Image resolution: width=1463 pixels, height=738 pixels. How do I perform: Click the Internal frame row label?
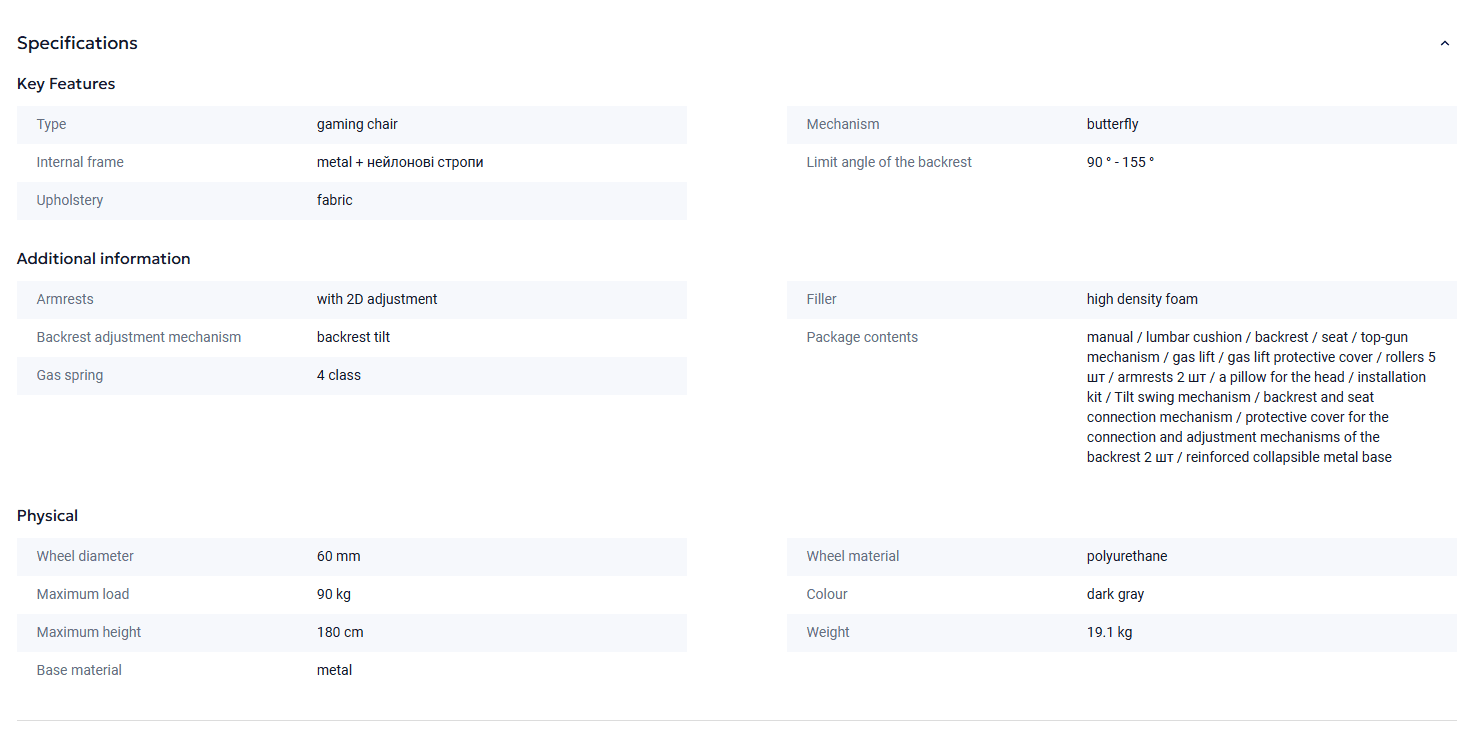80,162
